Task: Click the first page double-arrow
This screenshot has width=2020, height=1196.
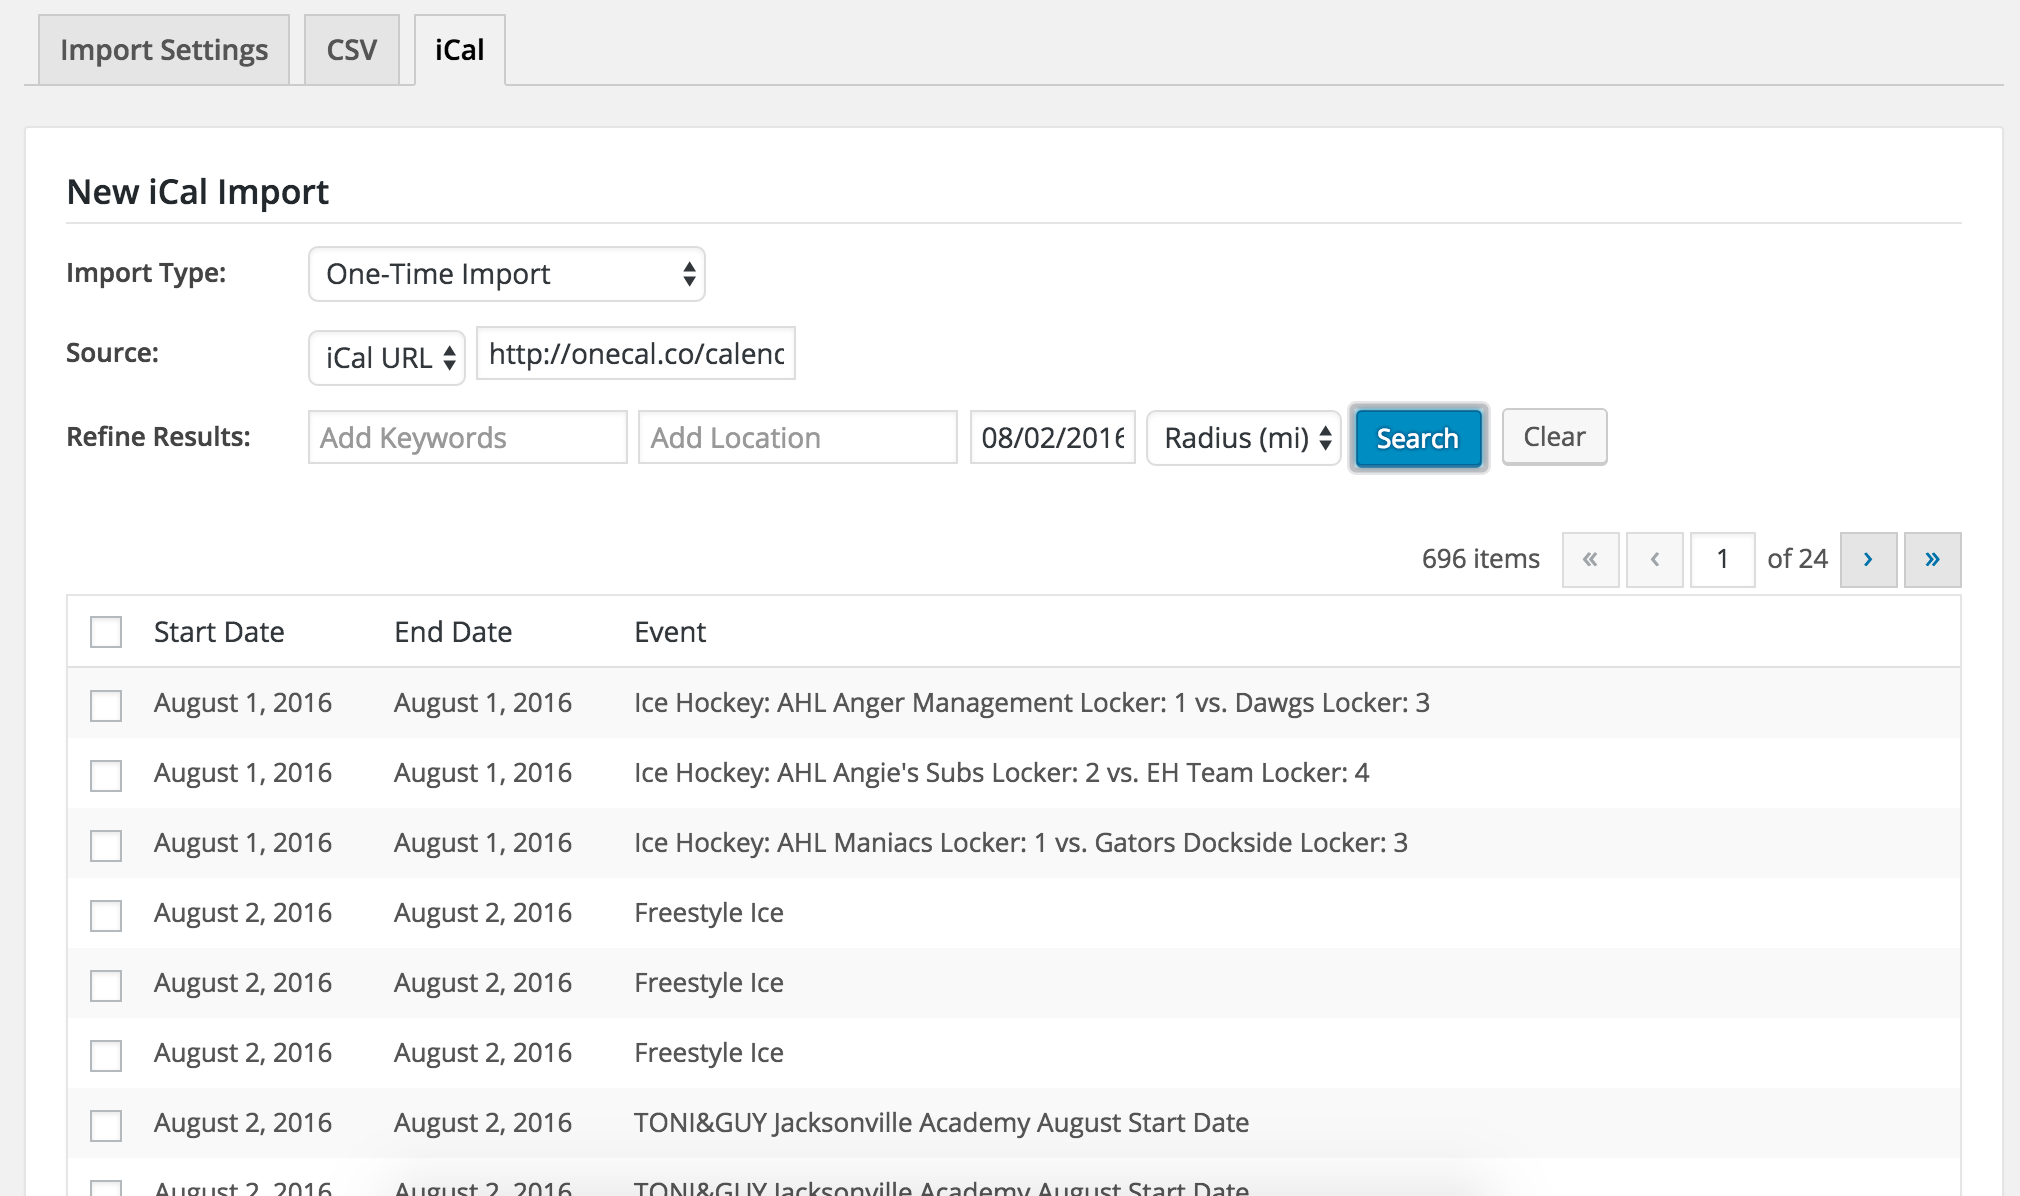Action: [x=1590, y=559]
